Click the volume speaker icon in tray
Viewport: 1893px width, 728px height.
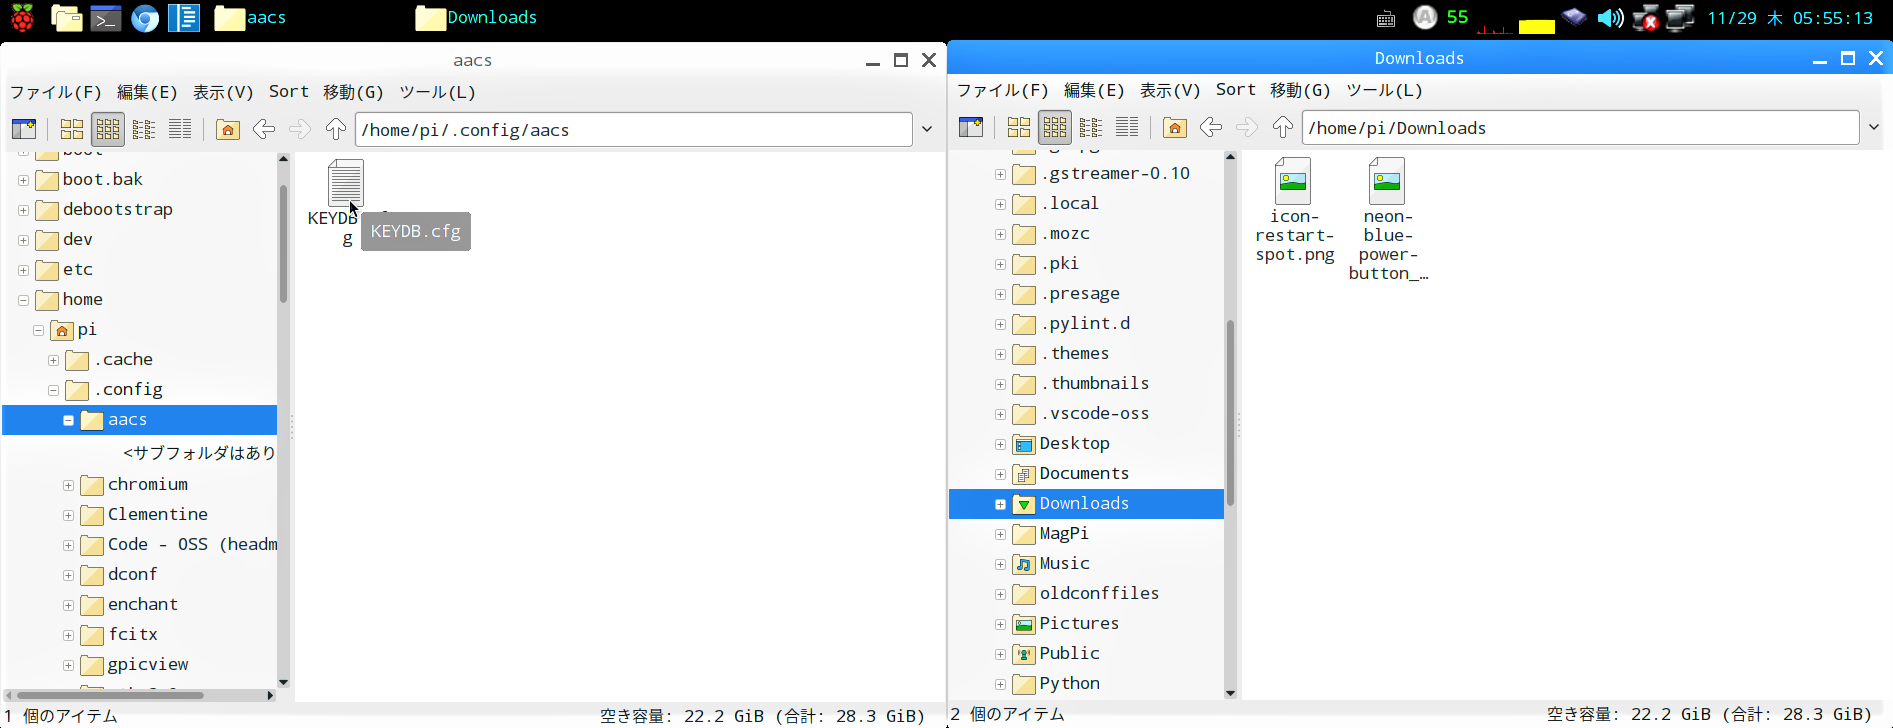tap(1609, 18)
